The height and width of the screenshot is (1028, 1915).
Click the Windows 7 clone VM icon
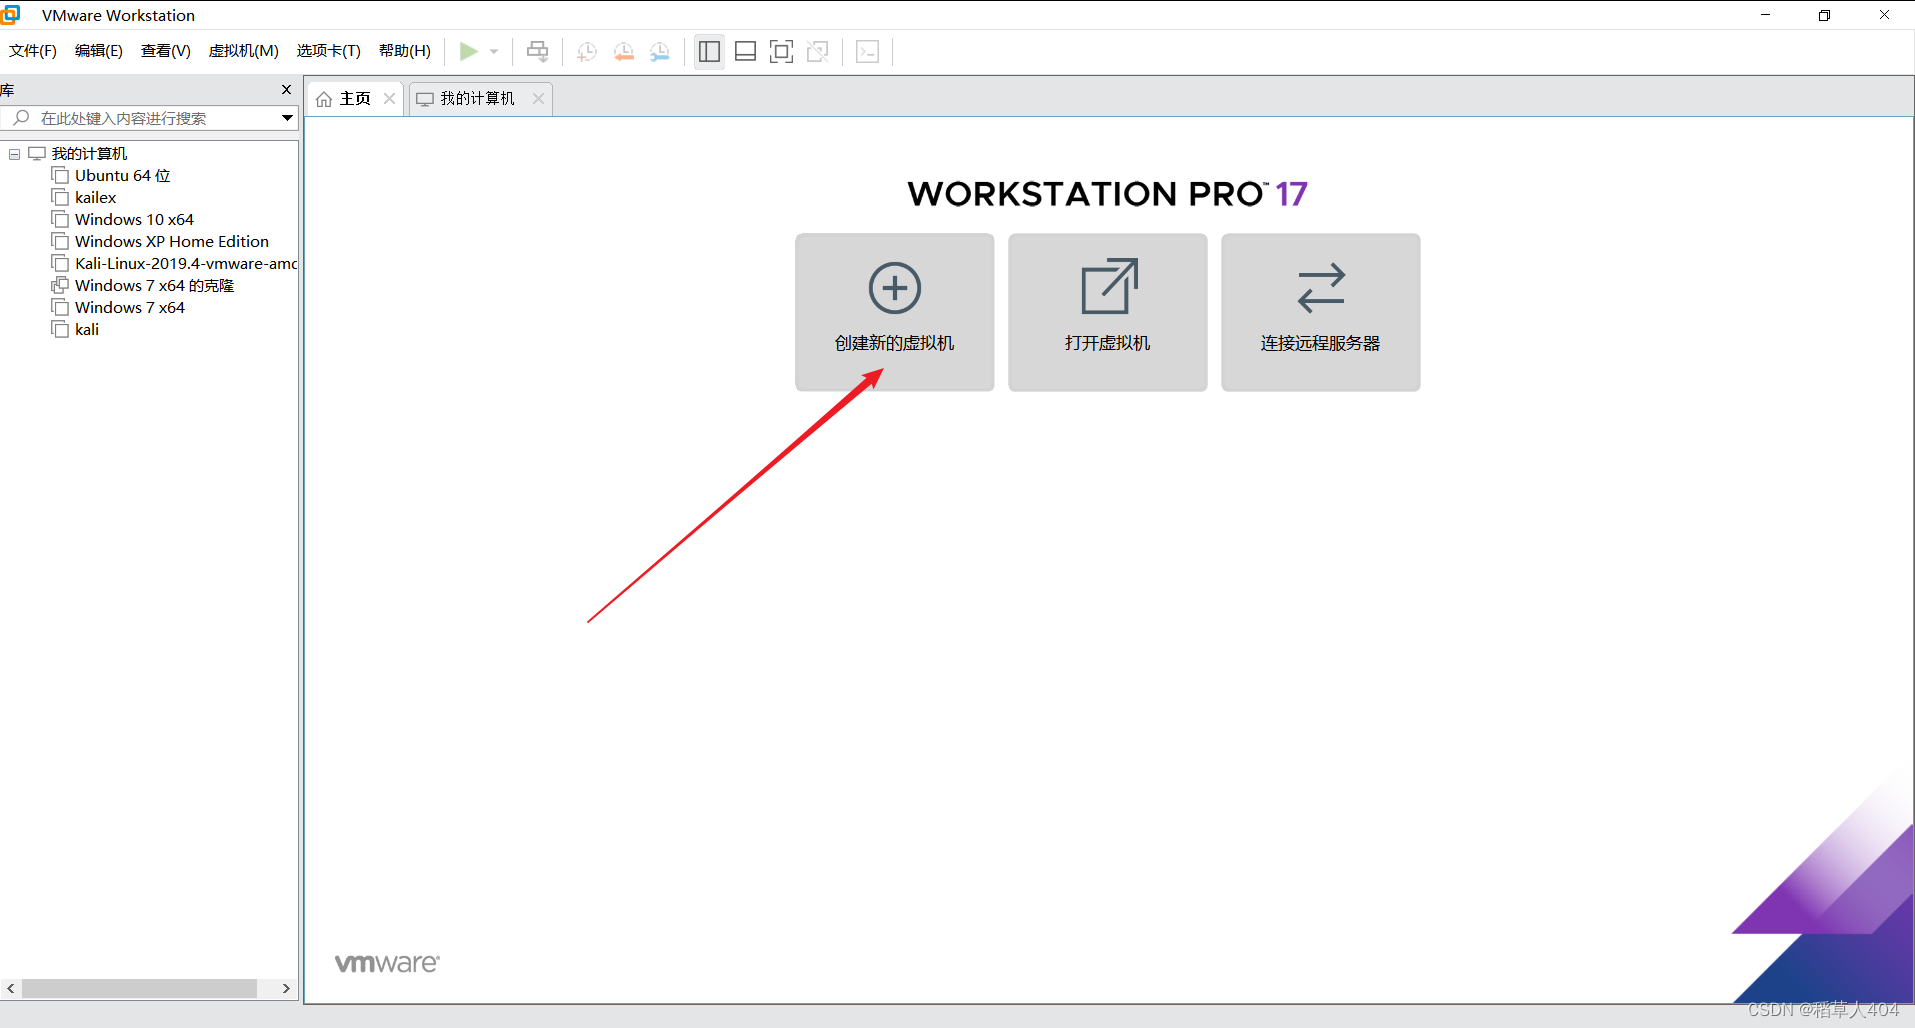pyautogui.click(x=60, y=286)
